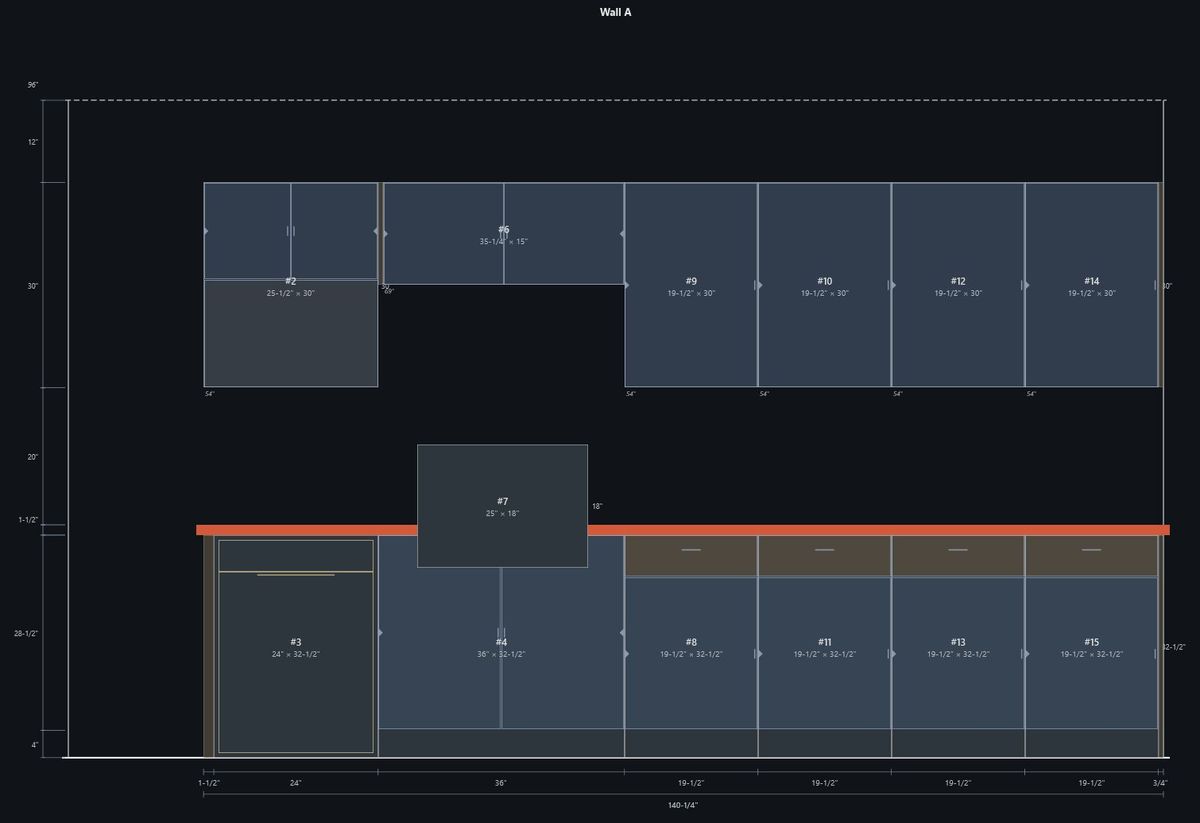Click the drawer front above cabinet #11
This screenshot has height=823, width=1200.
click(824, 556)
